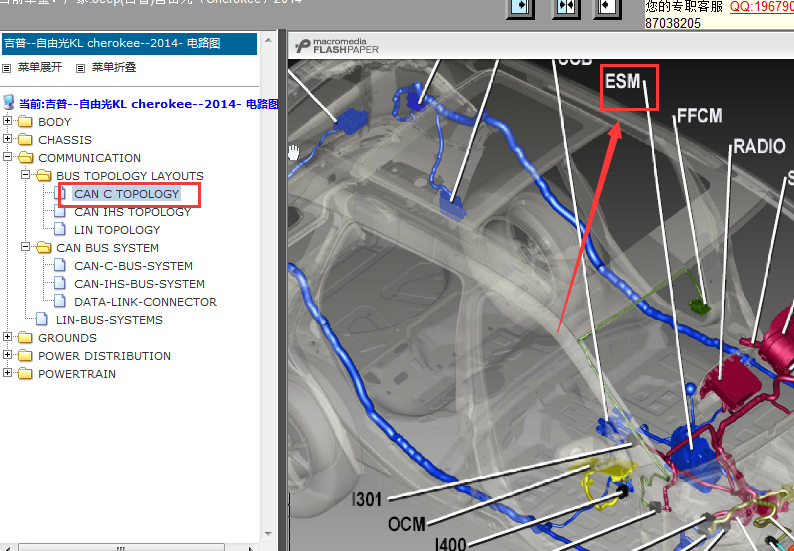The height and width of the screenshot is (551, 794).
Task: Click the CAN IHS TOPOLOGY page icon
Action: [x=60, y=212]
